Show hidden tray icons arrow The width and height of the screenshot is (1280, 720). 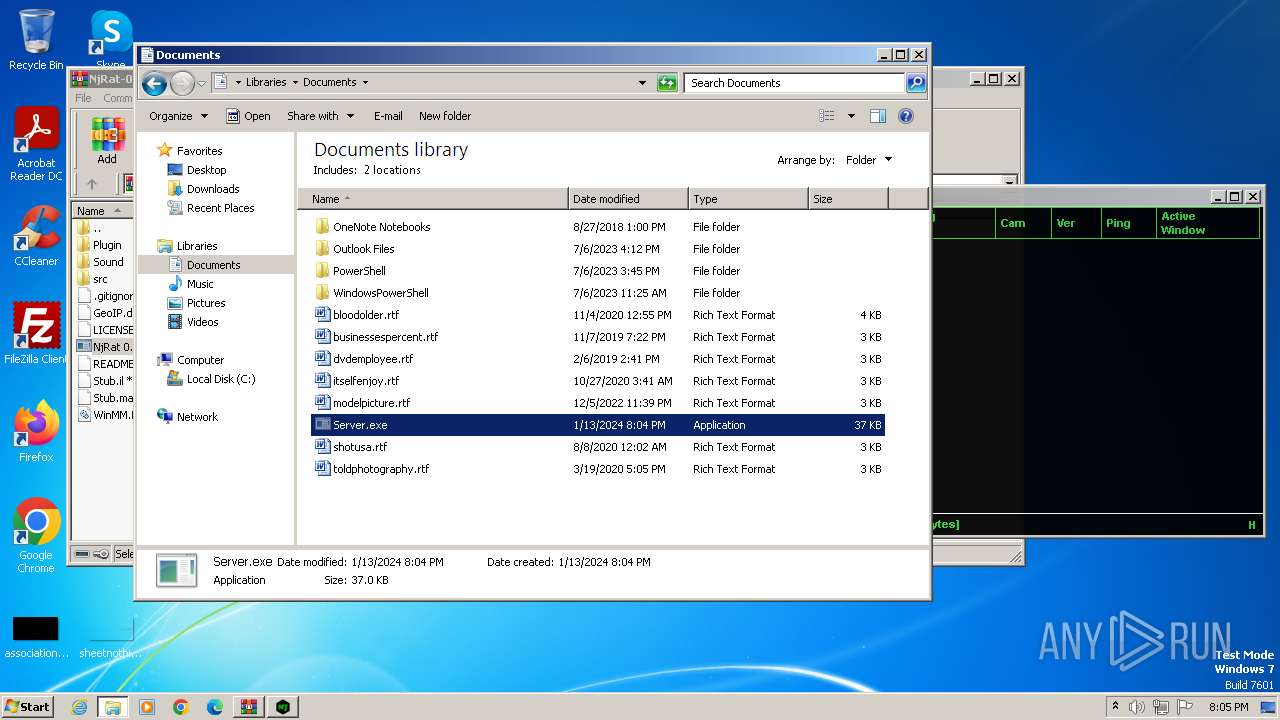[1116, 707]
